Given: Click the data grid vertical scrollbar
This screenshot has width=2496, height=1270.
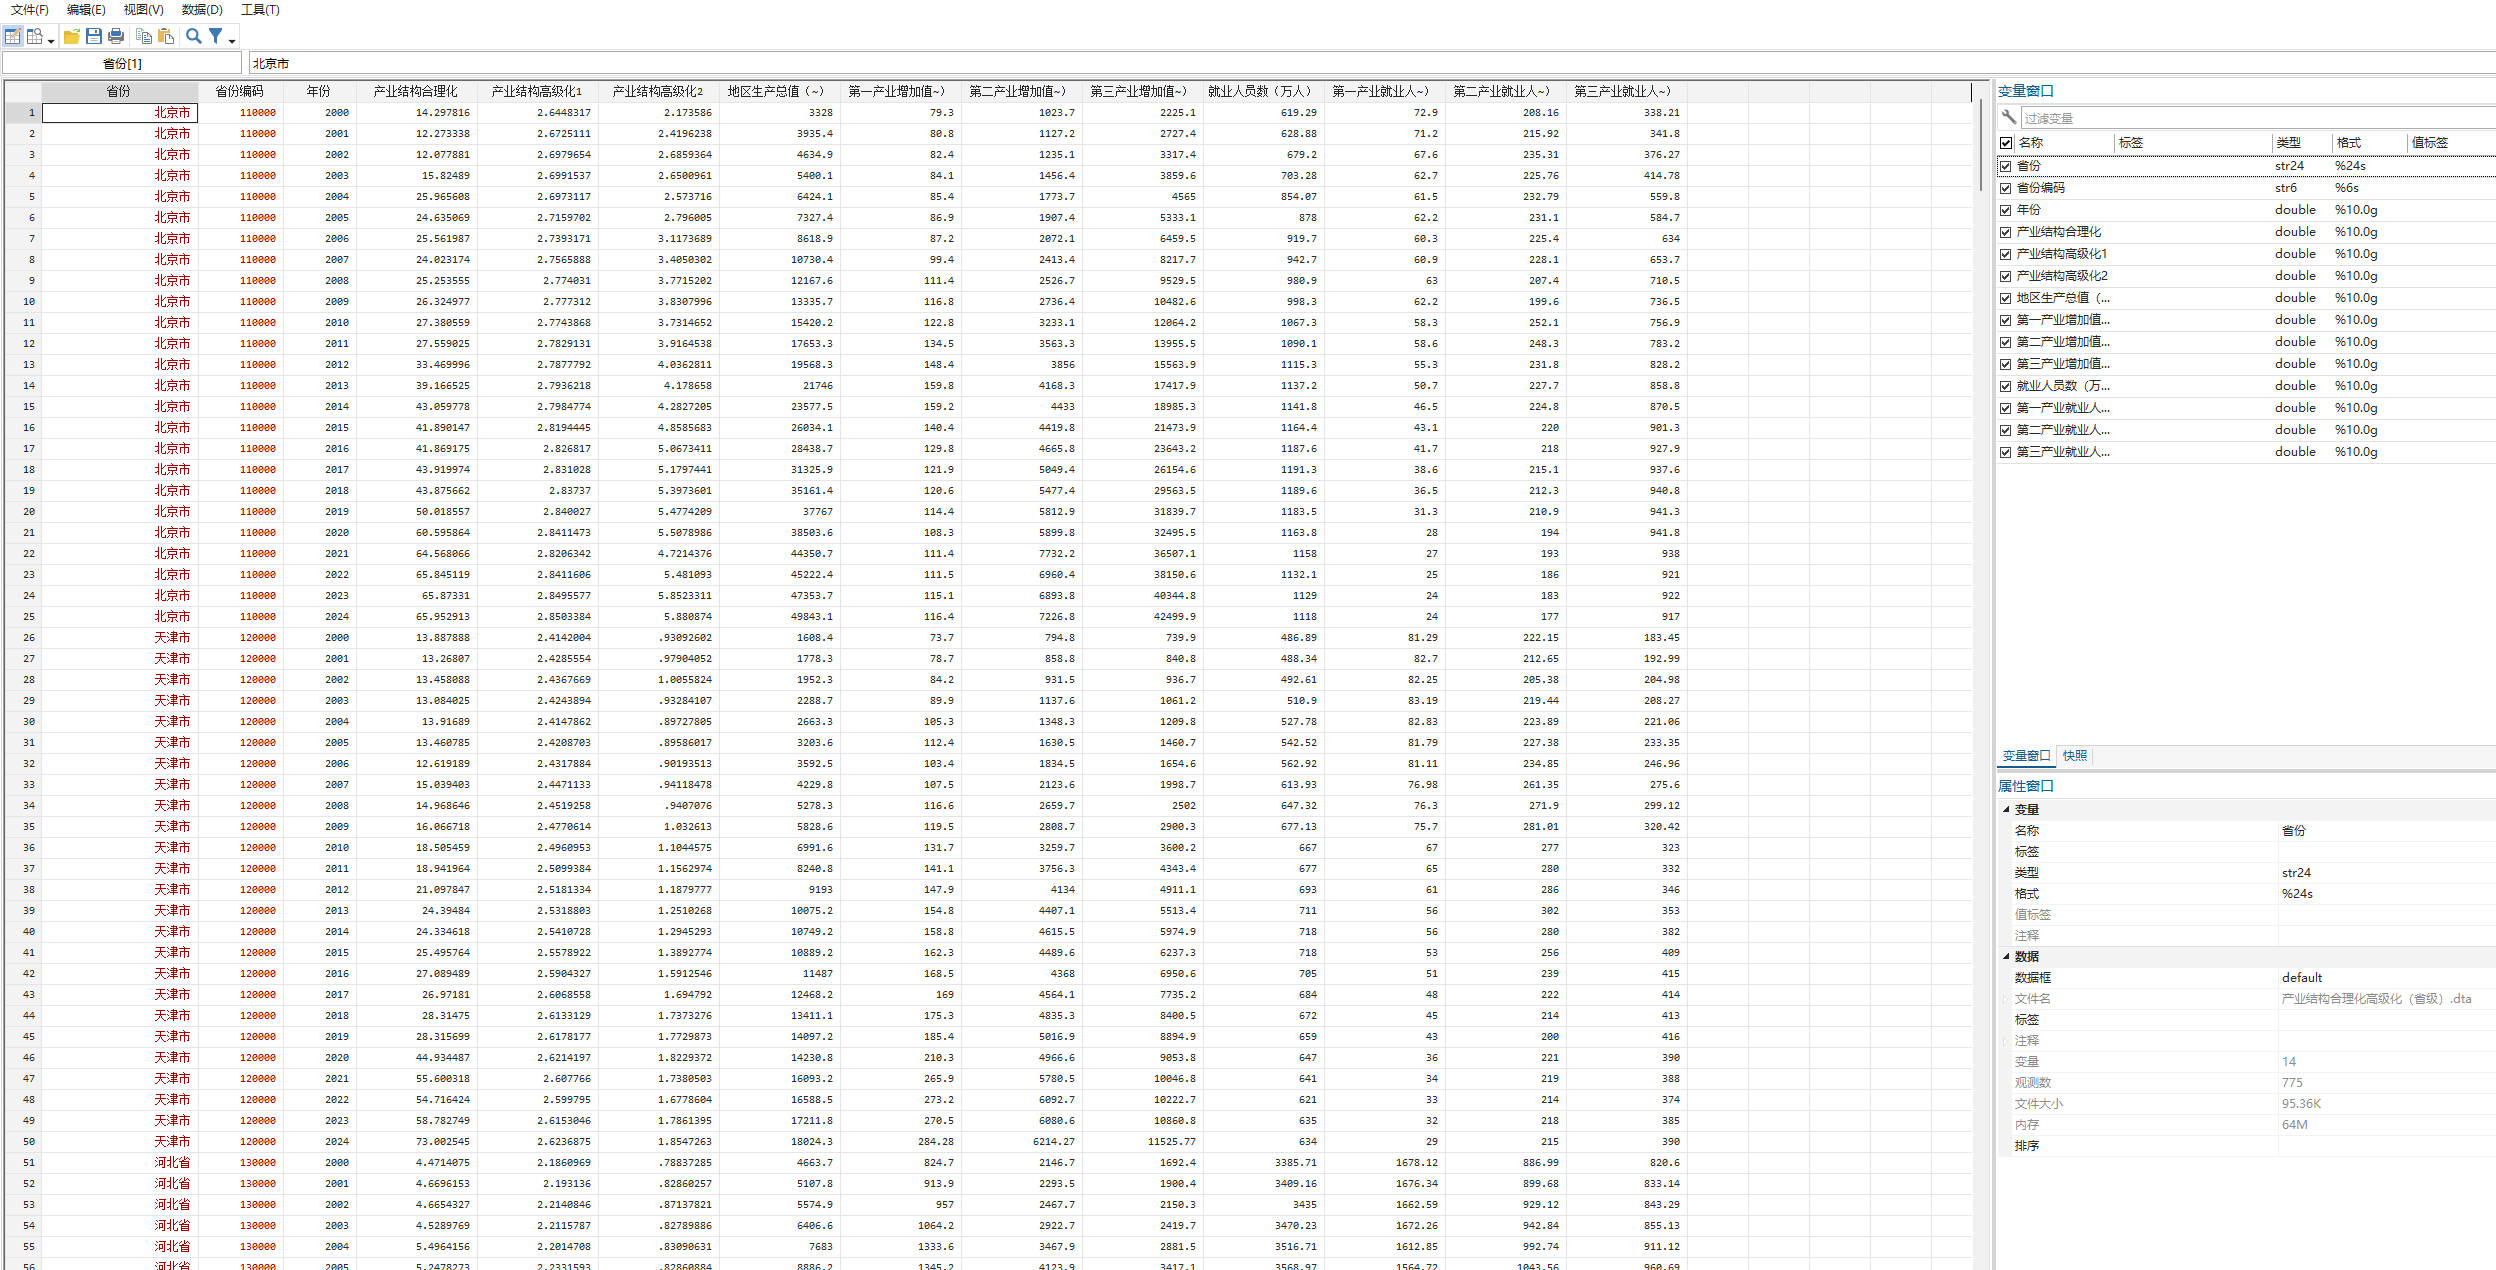Looking at the screenshot, I should (x=1981, y=146).
